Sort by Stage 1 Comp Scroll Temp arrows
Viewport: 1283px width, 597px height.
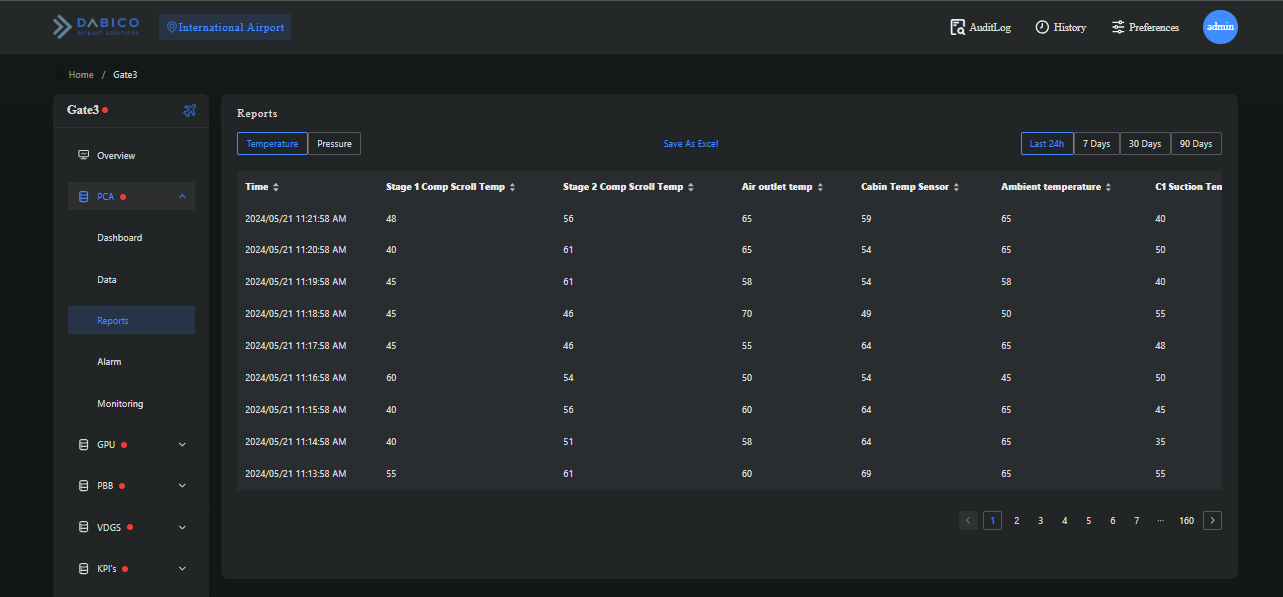click(x=513, y=187)
